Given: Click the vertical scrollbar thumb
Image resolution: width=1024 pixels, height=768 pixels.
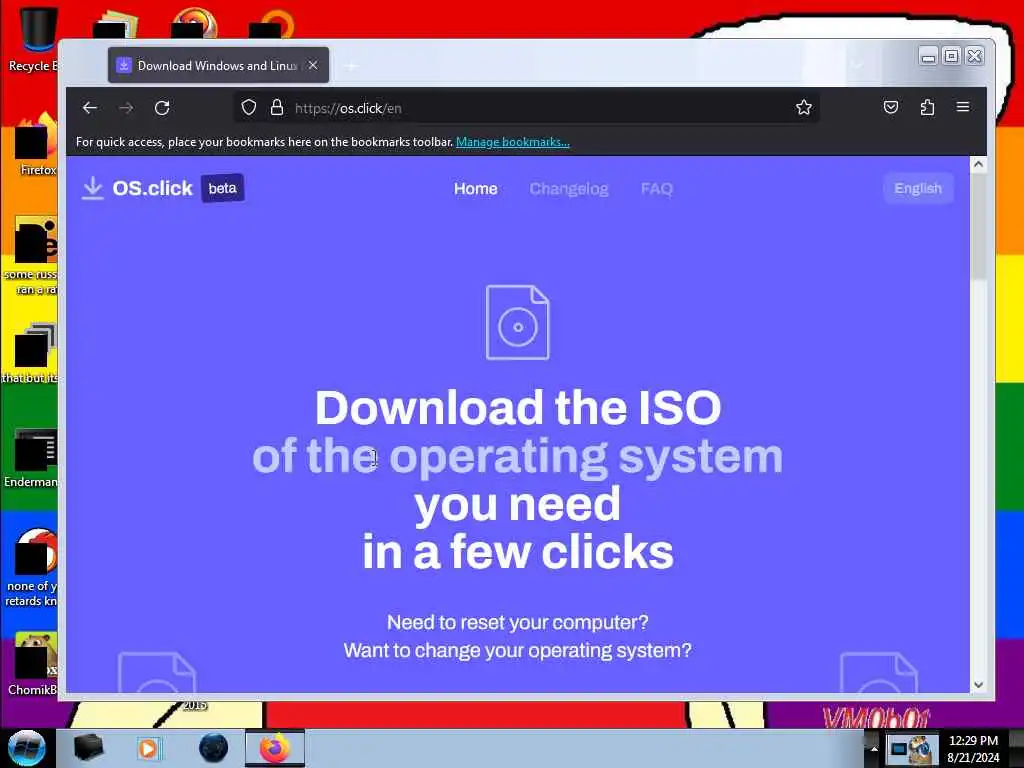Looking at the screenshot, I should 978,227.
